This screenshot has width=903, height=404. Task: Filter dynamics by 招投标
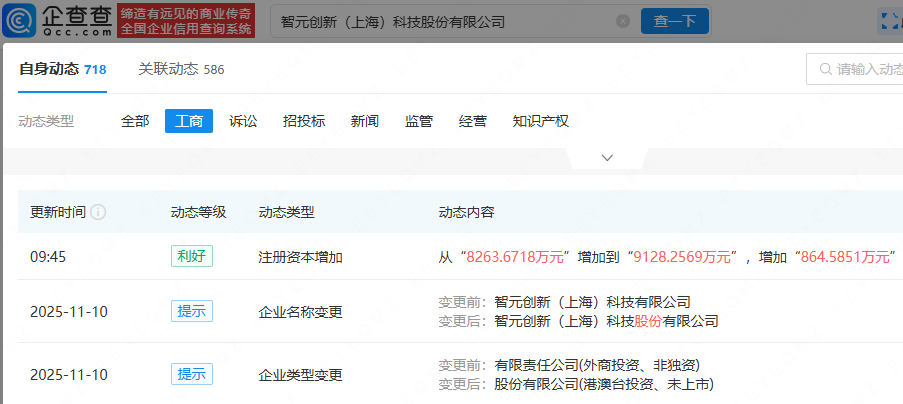[304, 121]
